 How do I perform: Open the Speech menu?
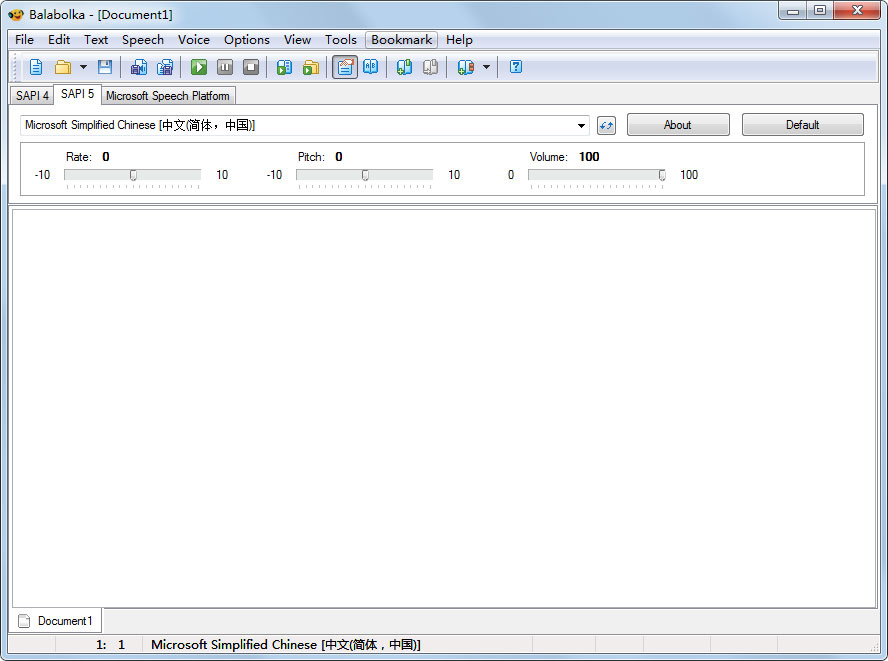click(x=143, y=40)
